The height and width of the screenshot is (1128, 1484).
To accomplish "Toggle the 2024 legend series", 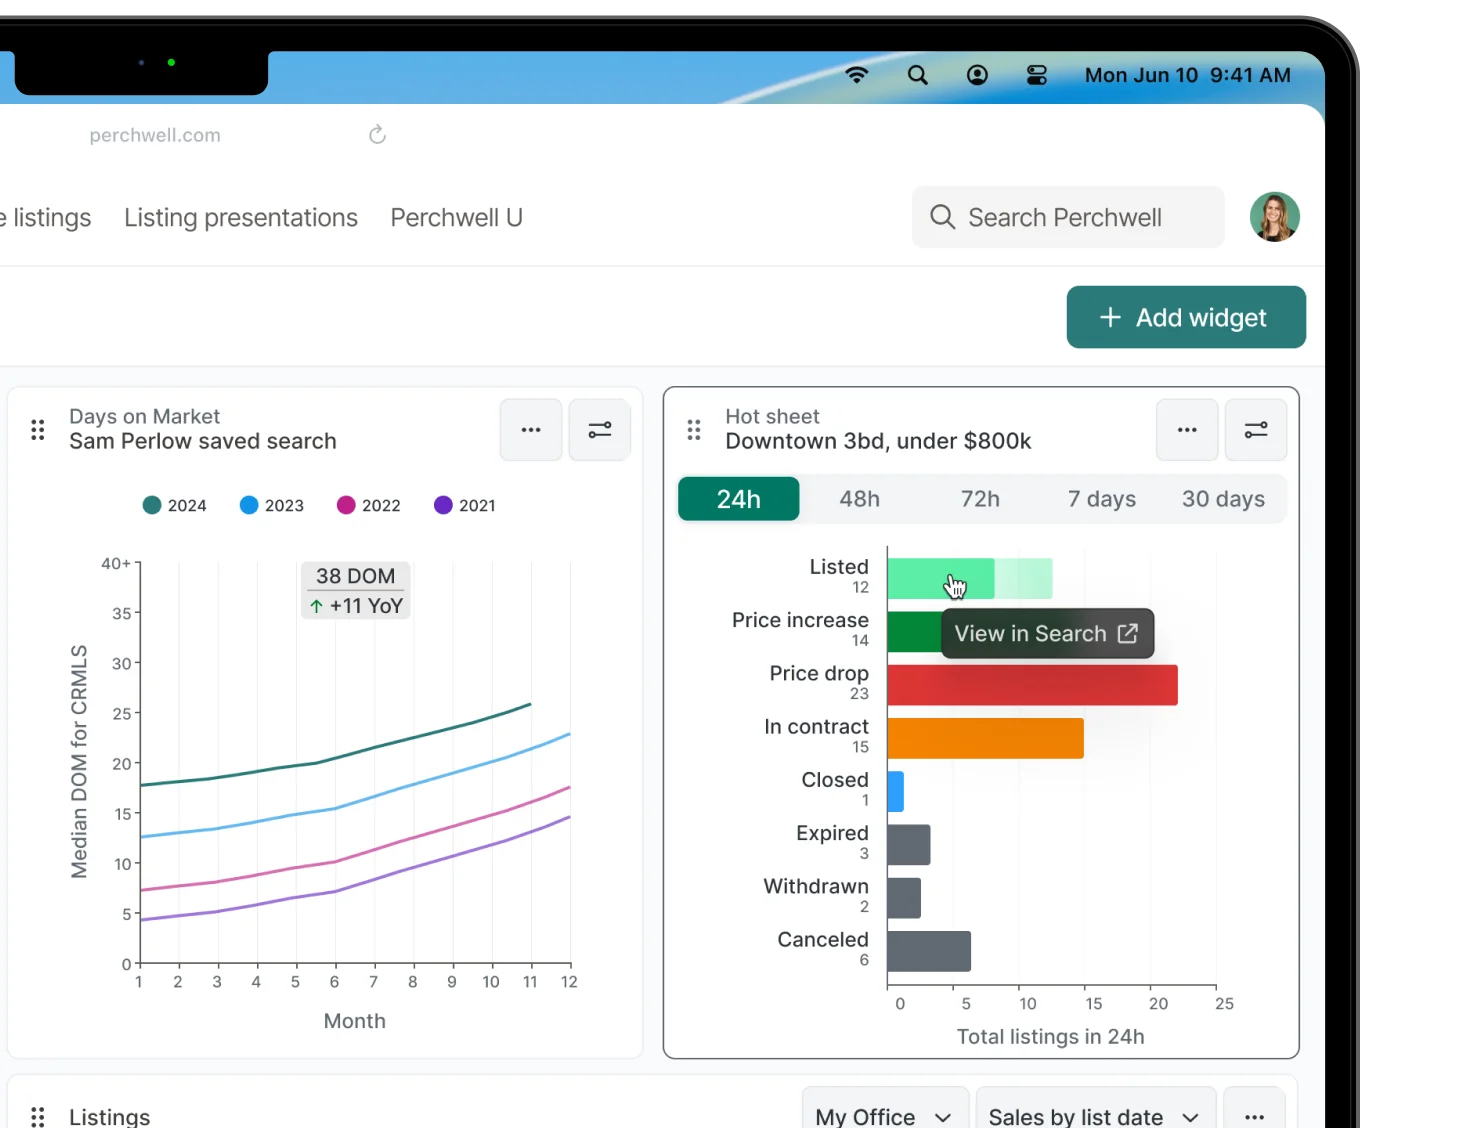I will (175, 505).
